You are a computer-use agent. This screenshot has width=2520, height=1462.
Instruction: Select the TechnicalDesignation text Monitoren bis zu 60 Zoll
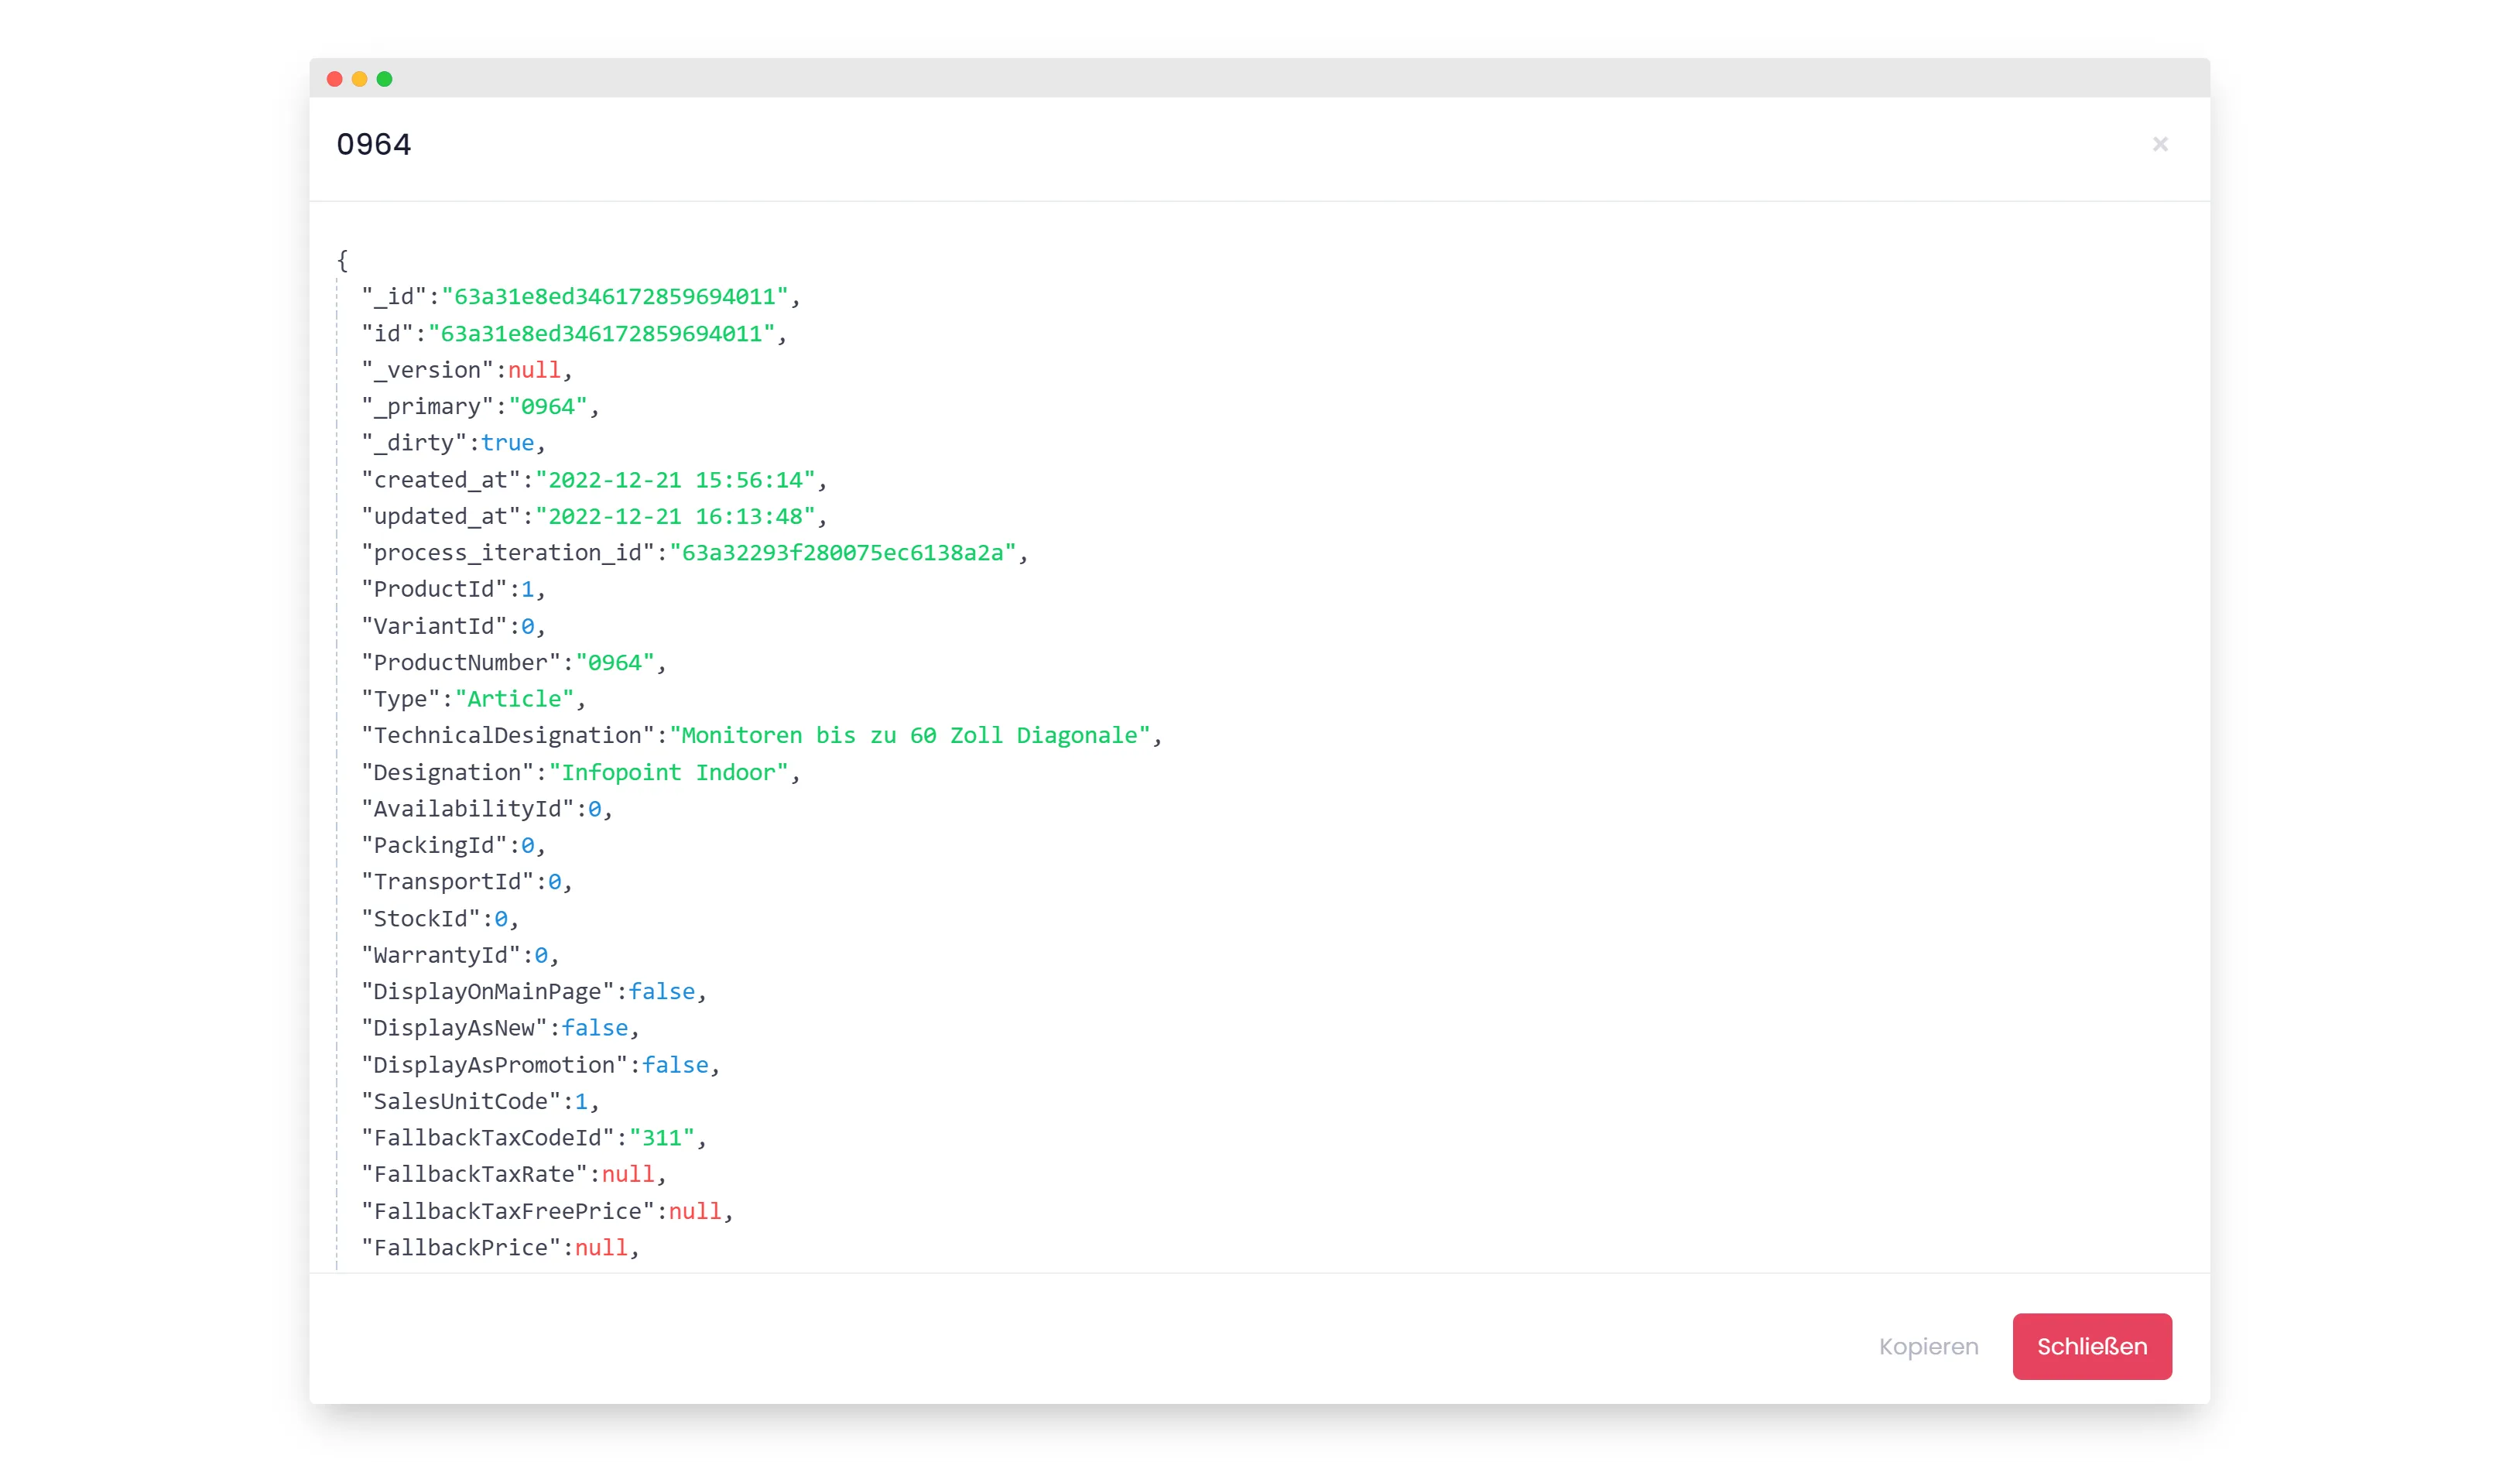pyautogui.click(x=842, y=735)
